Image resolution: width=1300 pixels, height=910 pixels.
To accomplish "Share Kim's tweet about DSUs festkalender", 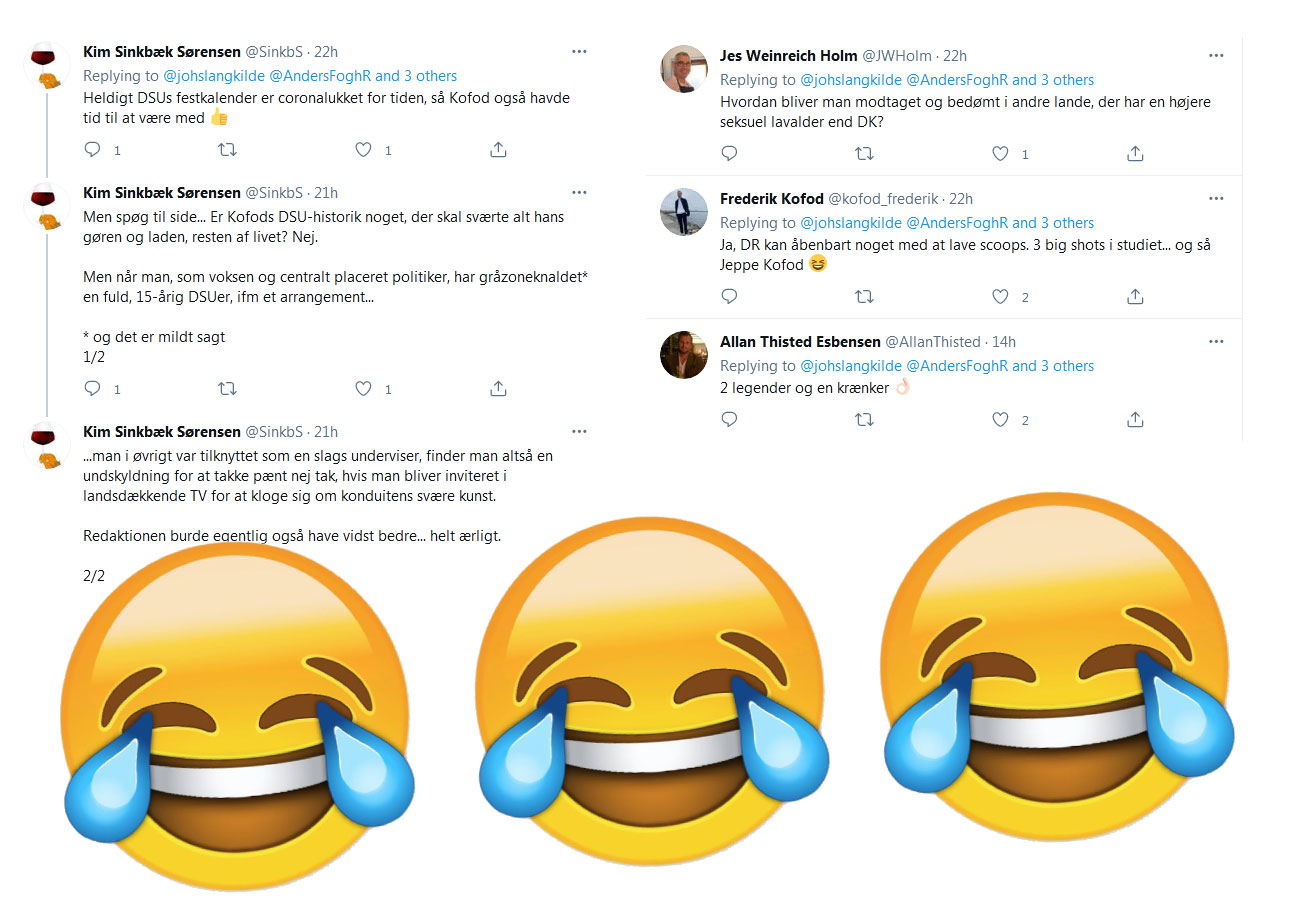I will pyautogui.click(x=498, y=150).
